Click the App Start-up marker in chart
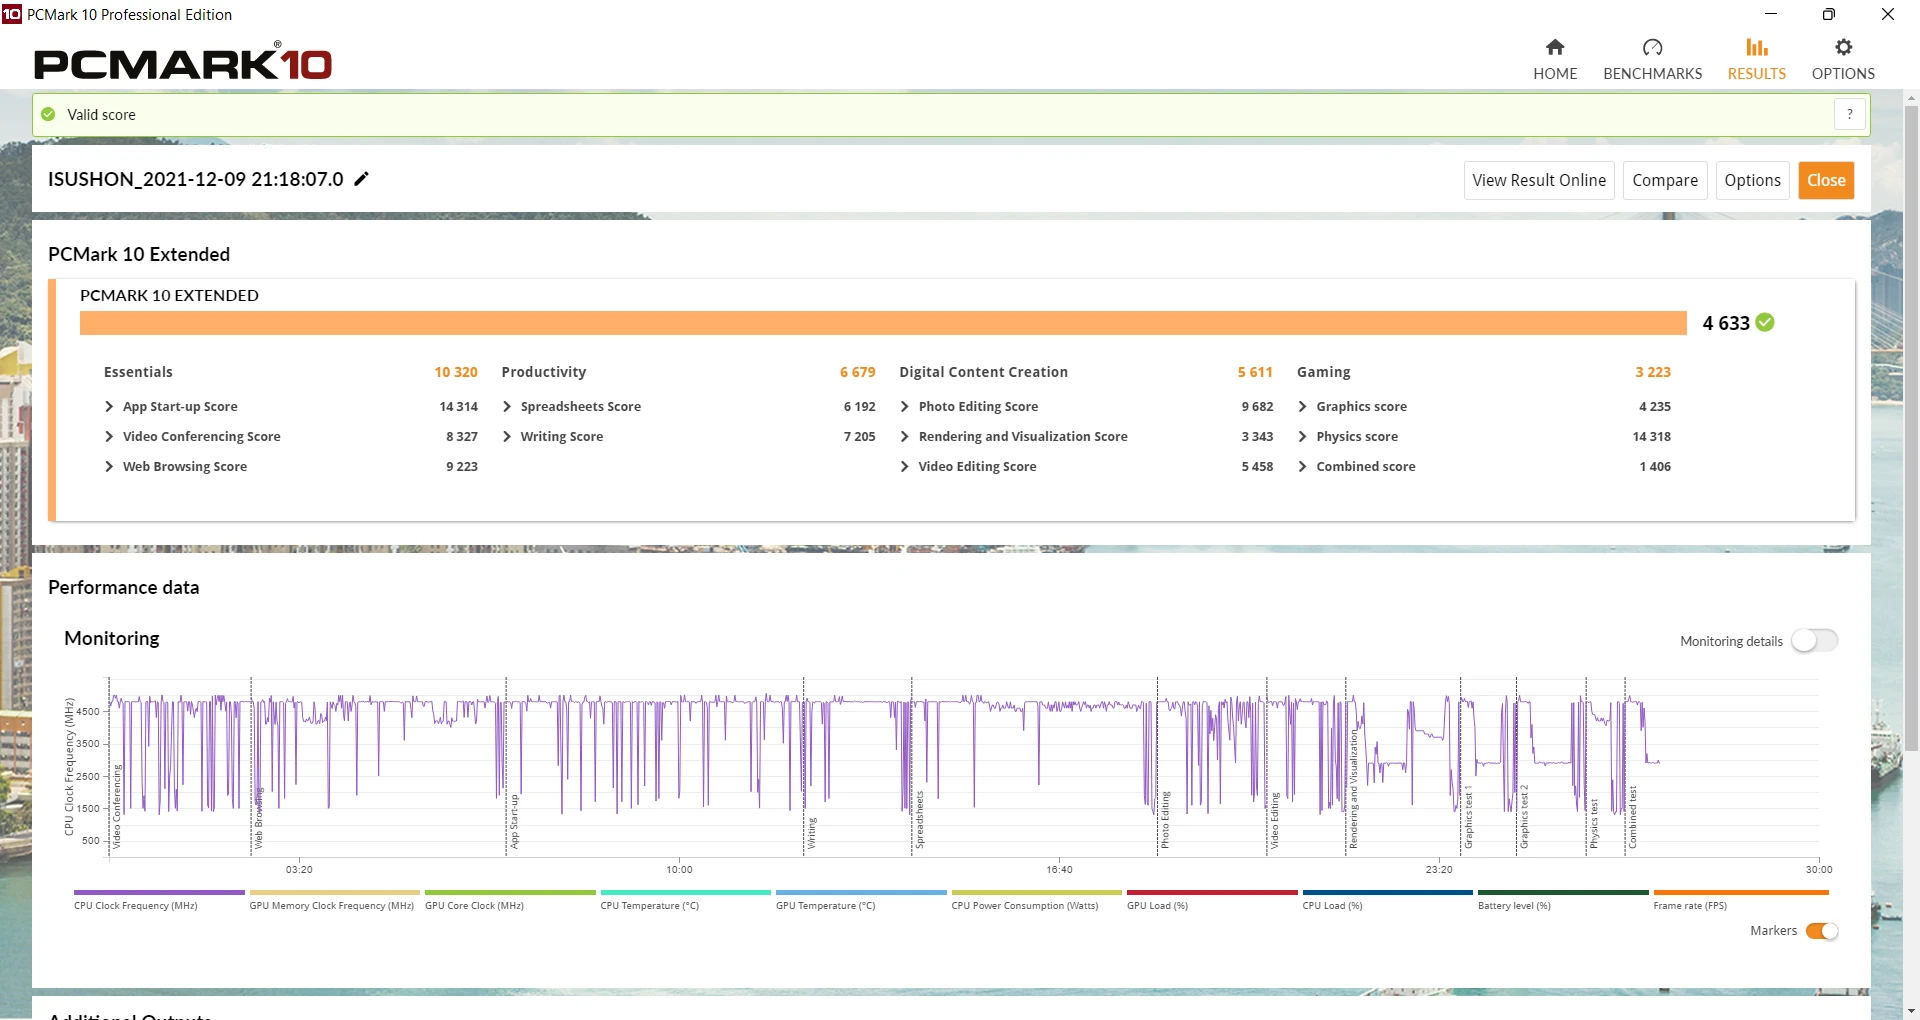1920x1020 pixels. click(514, 822)
